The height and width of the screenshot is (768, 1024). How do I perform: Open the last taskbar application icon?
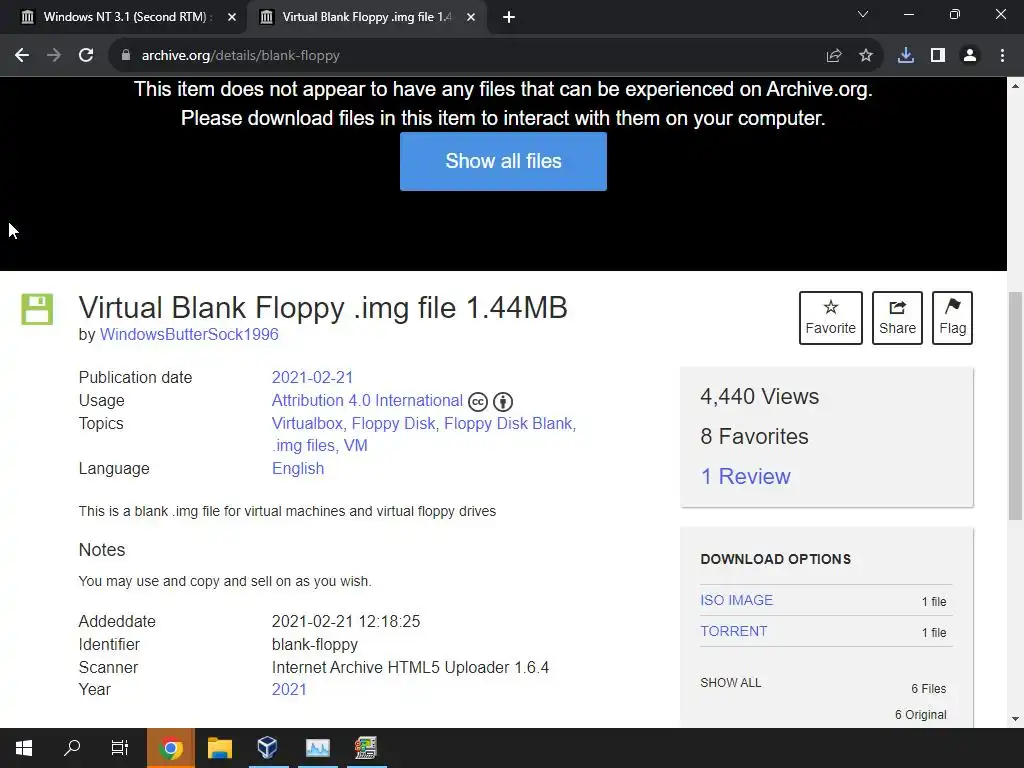click(x=366, y=748)
